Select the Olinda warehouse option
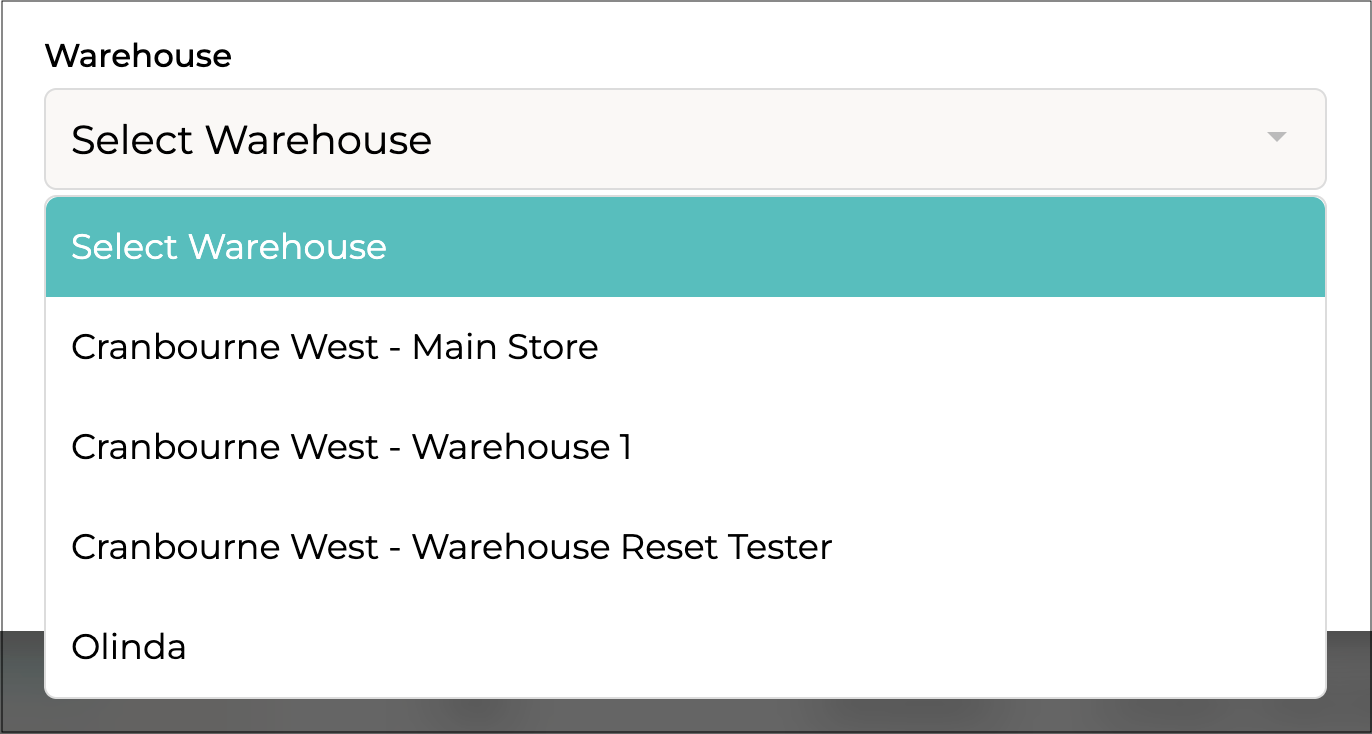 [x=129, y=647]
